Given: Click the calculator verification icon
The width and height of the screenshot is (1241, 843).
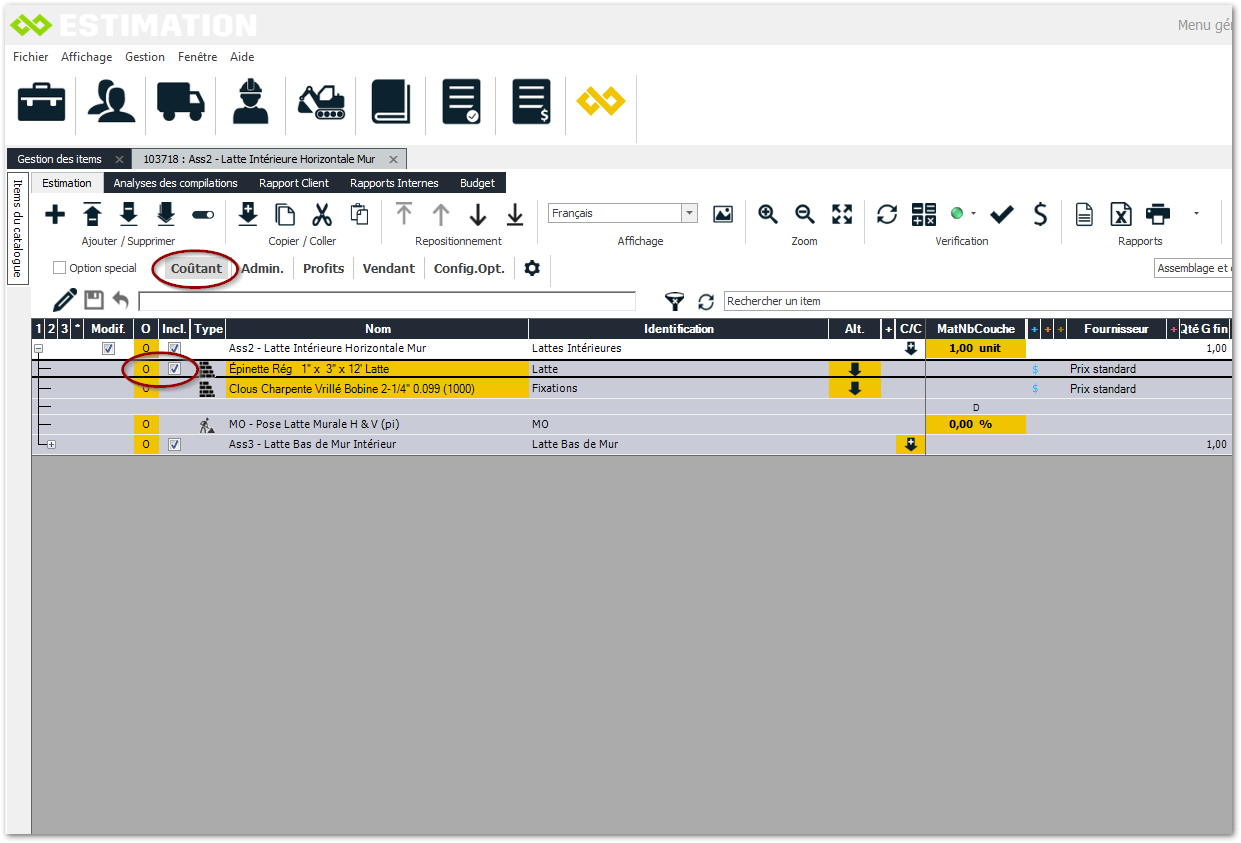Looking at the screenshot, I should coord(923,214).
